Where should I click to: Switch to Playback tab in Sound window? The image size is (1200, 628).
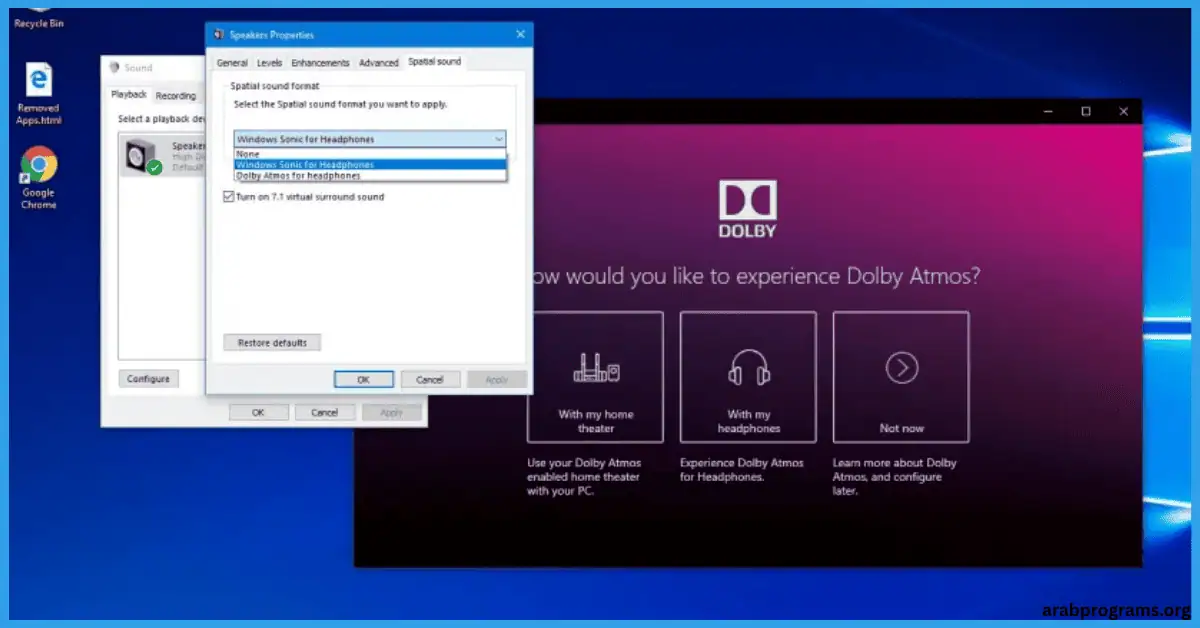(x=129, y=94)
